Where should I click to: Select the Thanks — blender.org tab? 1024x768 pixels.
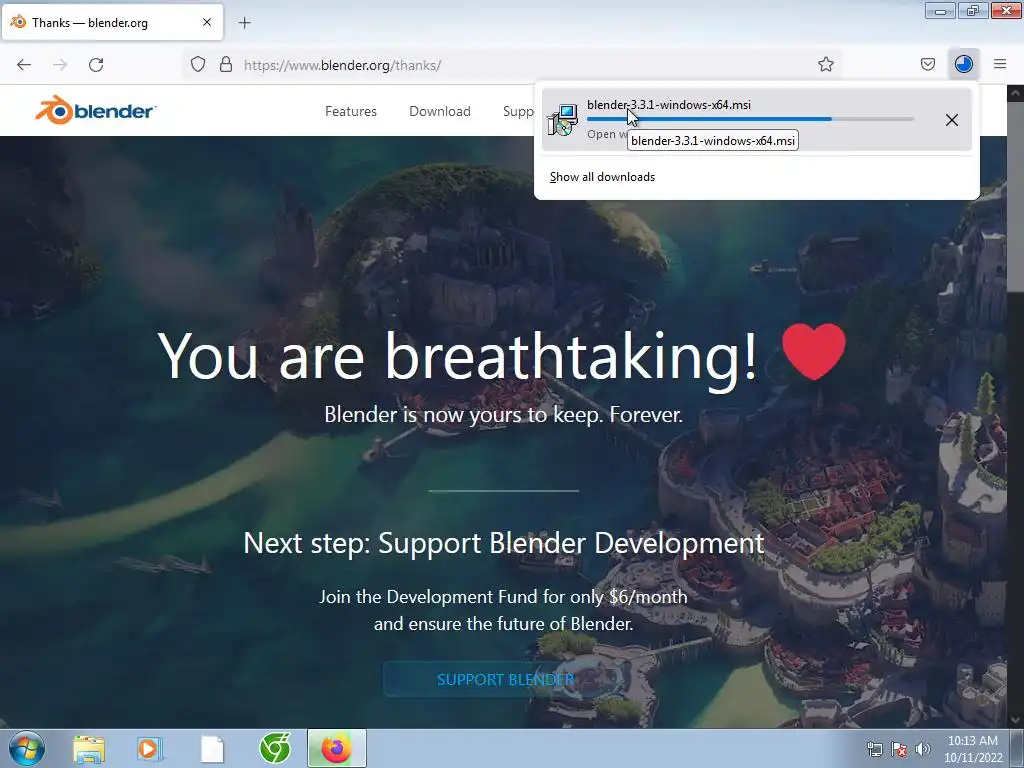coord(112,22)
